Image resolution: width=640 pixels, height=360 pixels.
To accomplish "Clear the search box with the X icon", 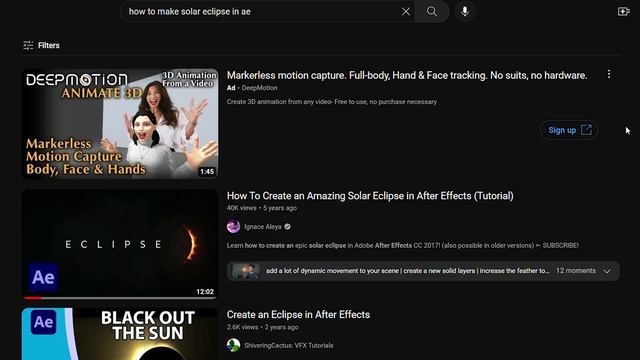I will (405, 11).
